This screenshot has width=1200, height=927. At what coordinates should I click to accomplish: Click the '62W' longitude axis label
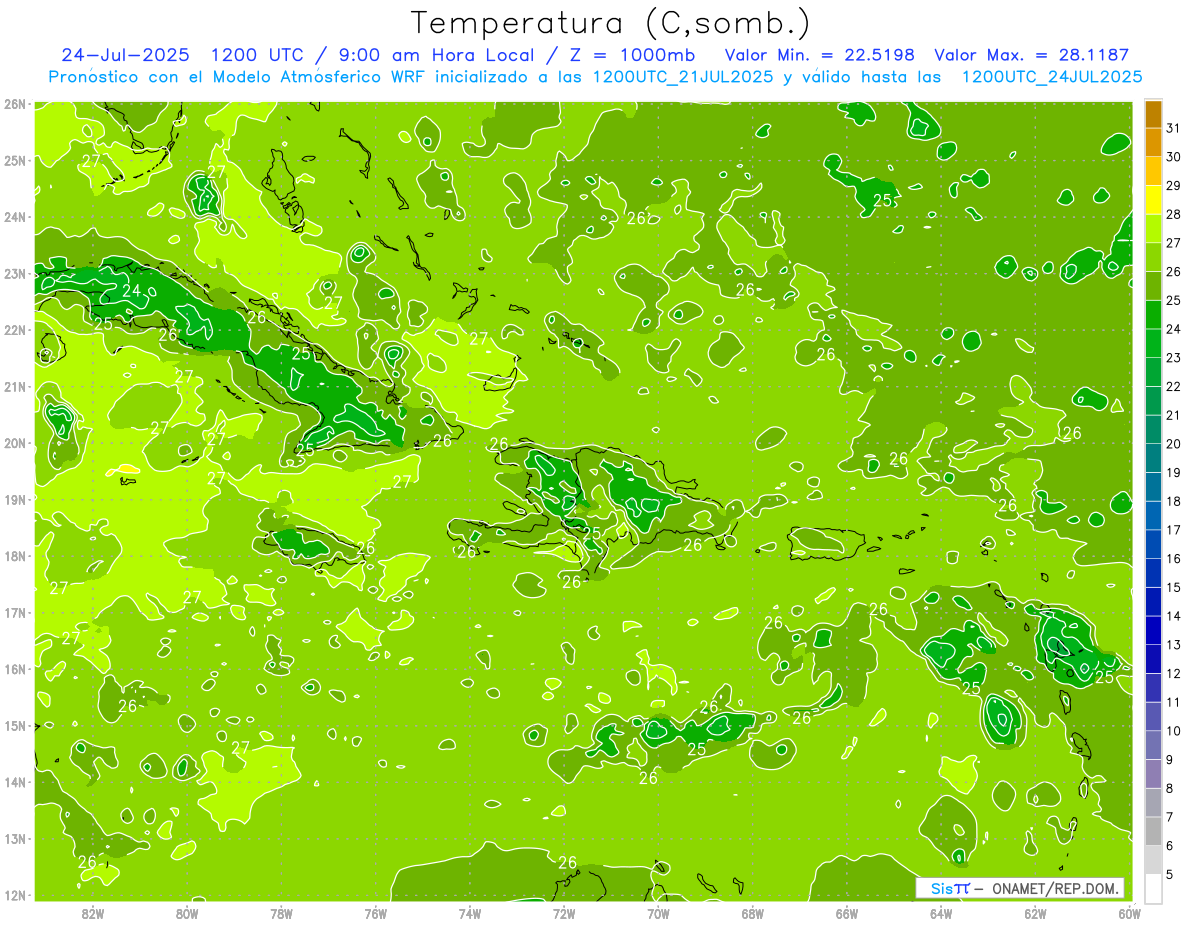pyautogui.click(x=1035, y=913)
